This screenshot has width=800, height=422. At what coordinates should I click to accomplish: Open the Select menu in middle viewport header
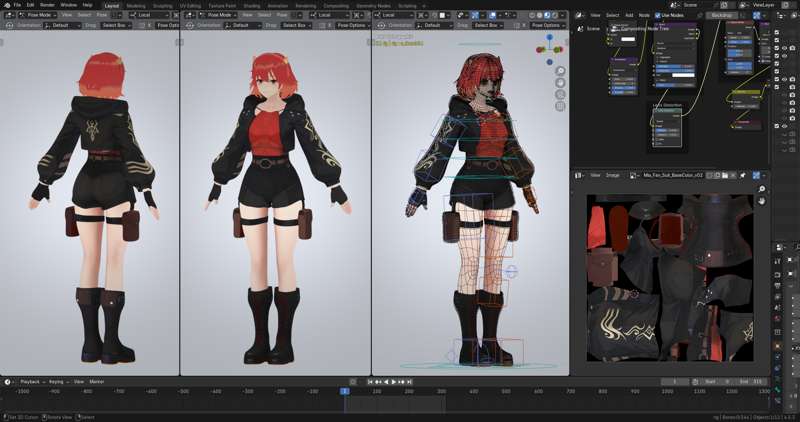point(264,15)
